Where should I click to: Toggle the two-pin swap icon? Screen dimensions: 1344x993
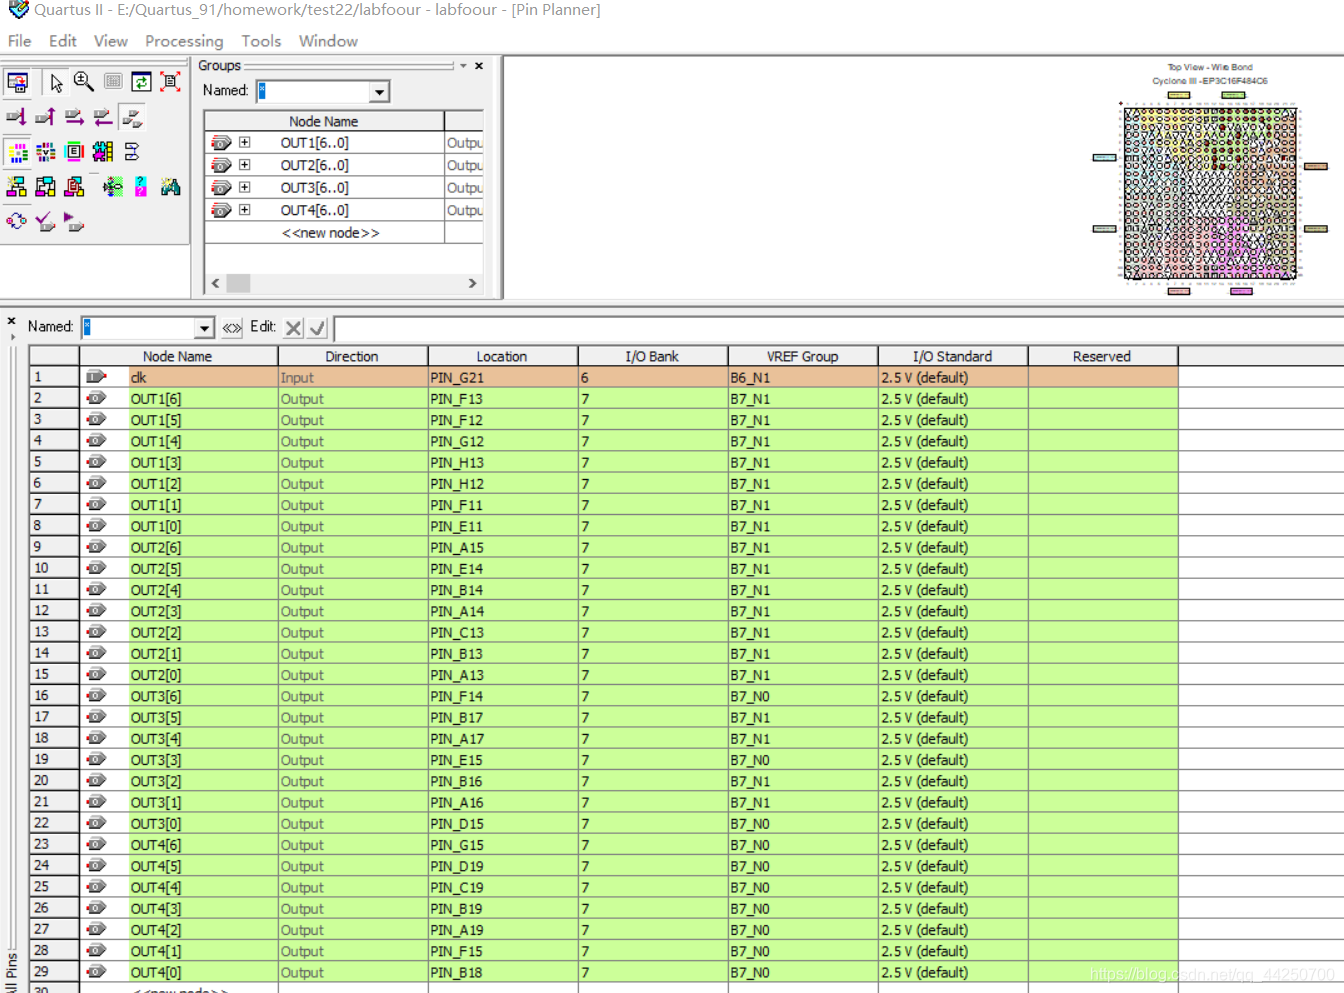[x=132, y=118]
